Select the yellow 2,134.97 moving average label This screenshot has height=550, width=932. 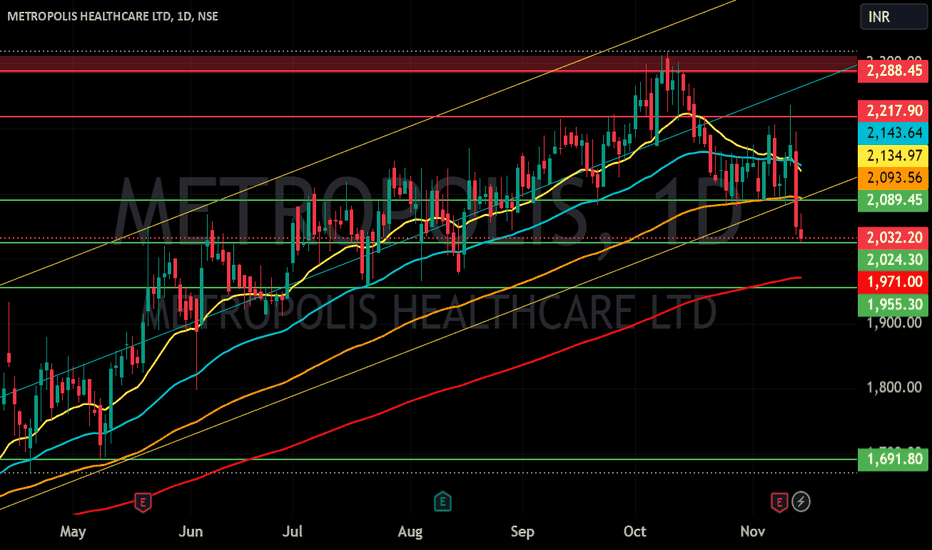click(893, 156)
